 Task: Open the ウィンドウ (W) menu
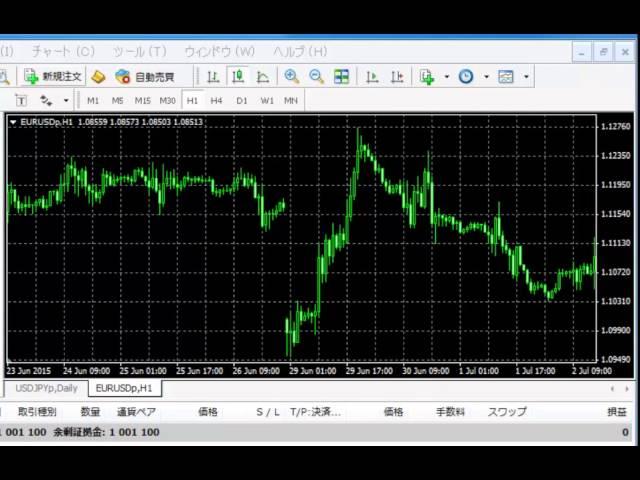(x=220, y=52)
